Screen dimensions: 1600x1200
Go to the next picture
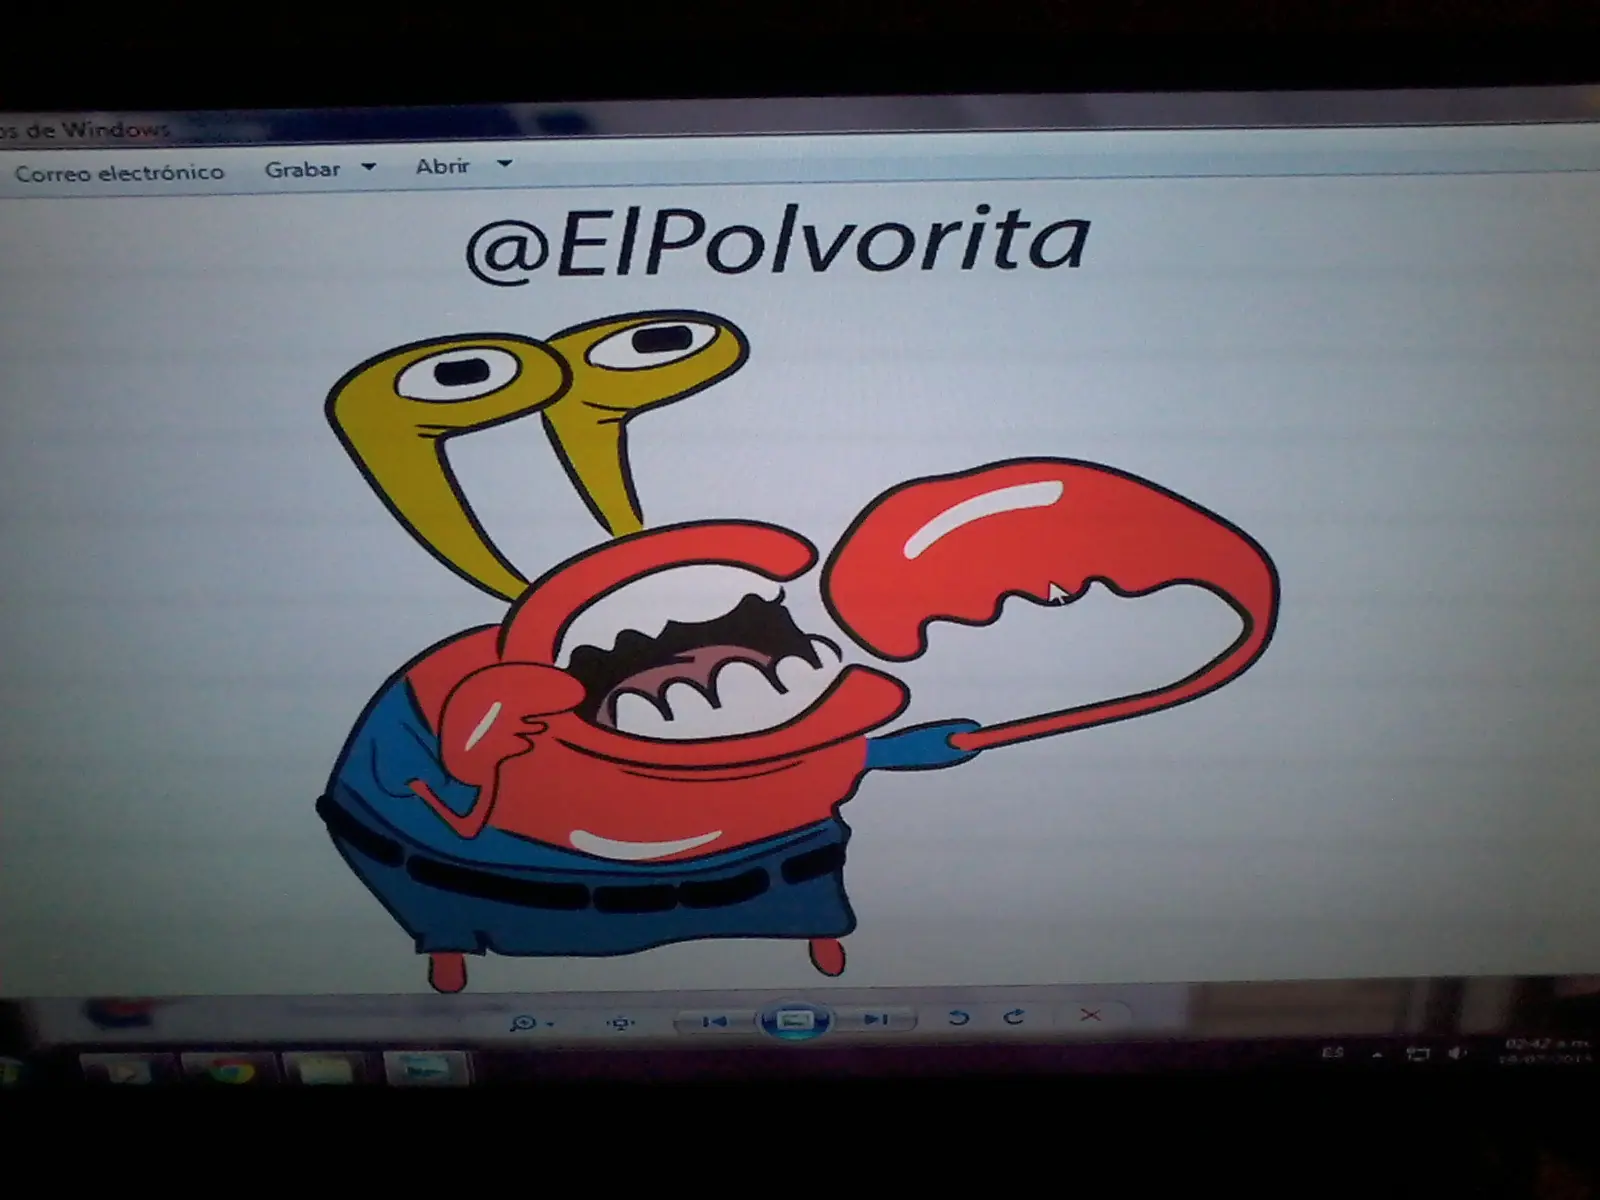click(x=876, y=1019)
